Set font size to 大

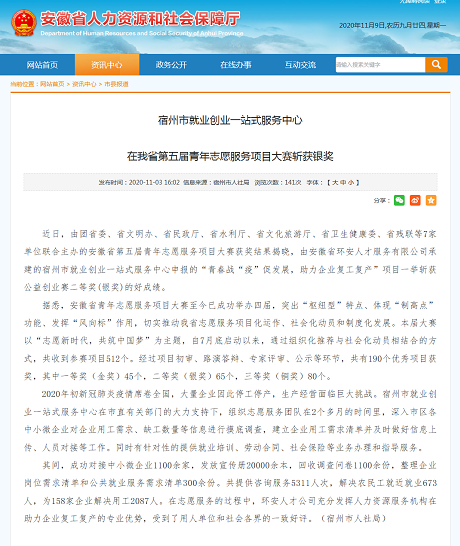pyautogui.click(x=335, y=182)
